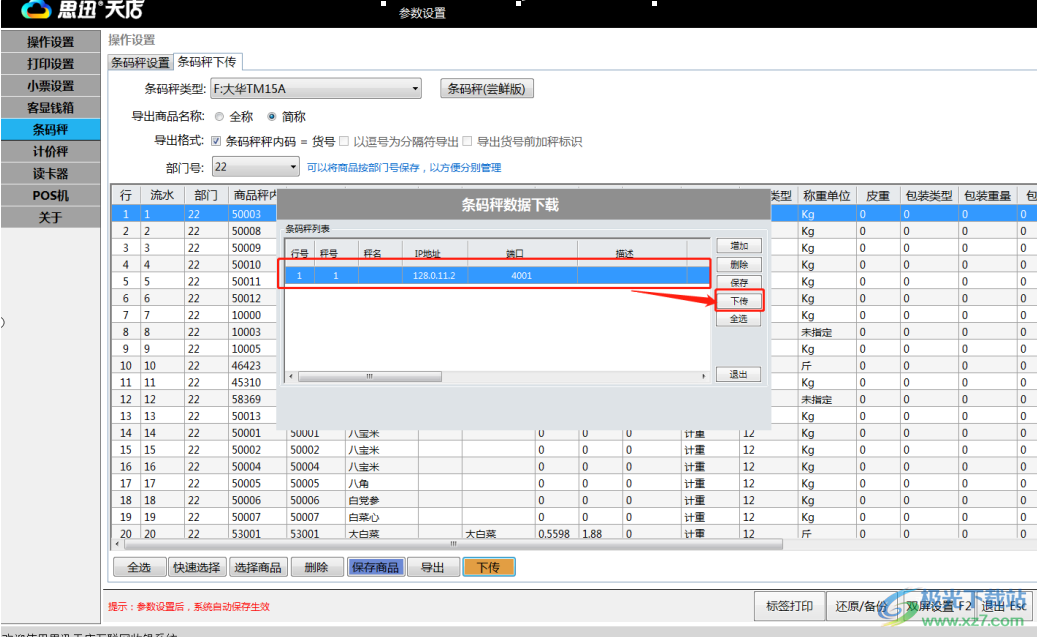Click the bottom 删除 button
Viewport: 1037px width, 637px height.
coord(316,568)
